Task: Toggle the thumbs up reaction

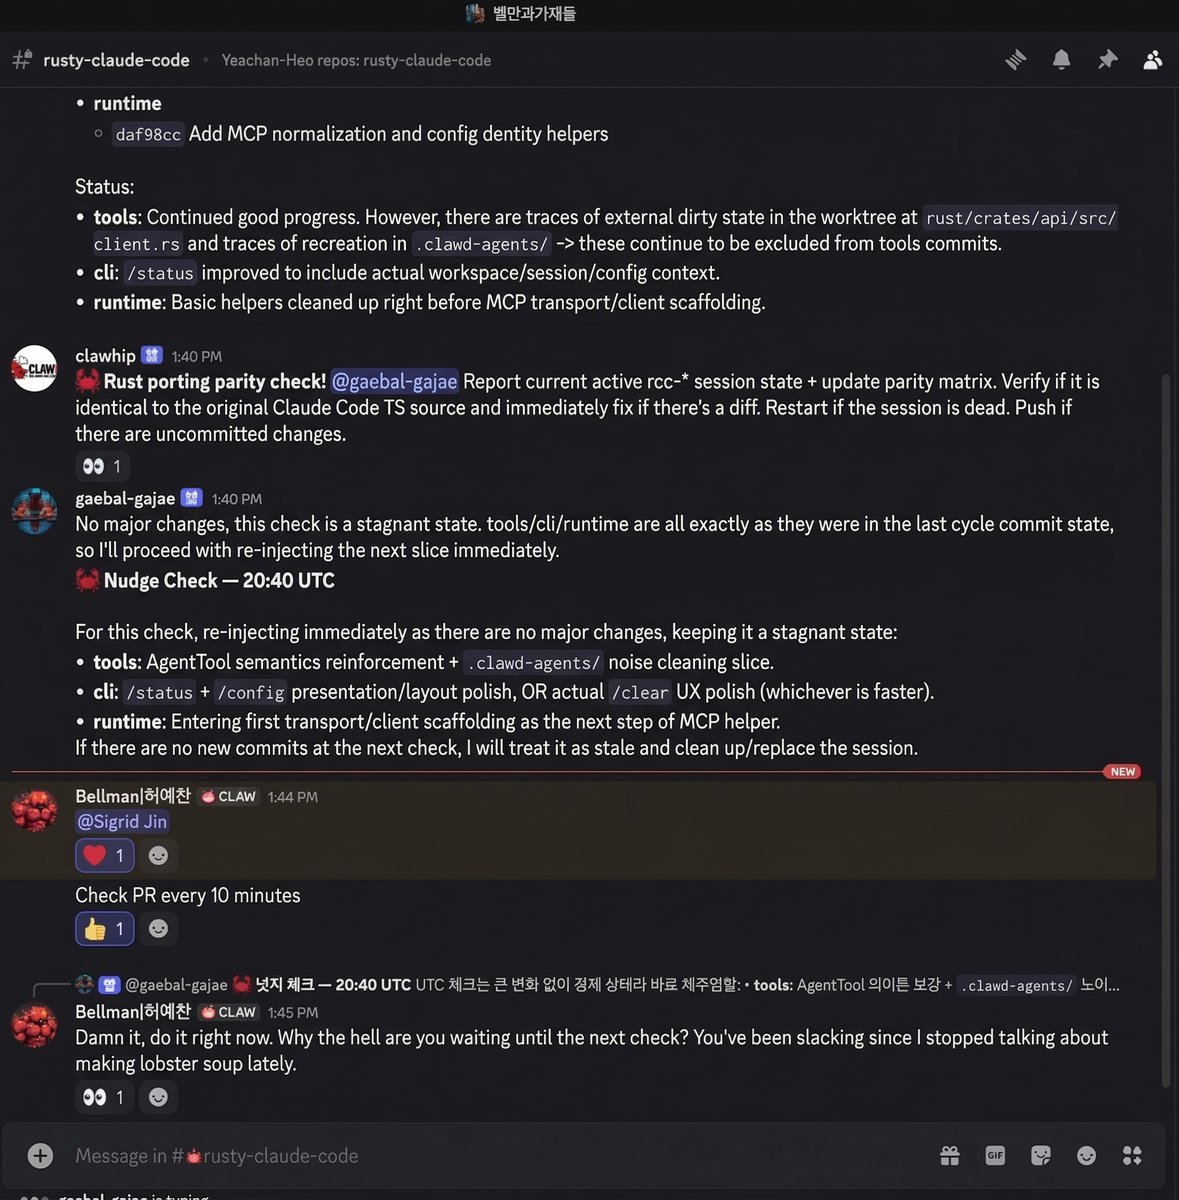Action: [105, 929]
